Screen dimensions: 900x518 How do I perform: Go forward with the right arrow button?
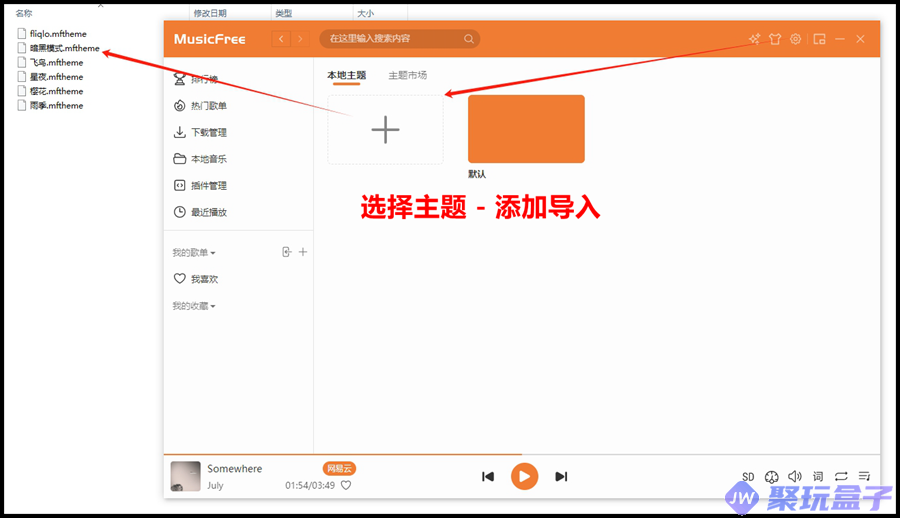pyautogui.click(x=300, y=39)
